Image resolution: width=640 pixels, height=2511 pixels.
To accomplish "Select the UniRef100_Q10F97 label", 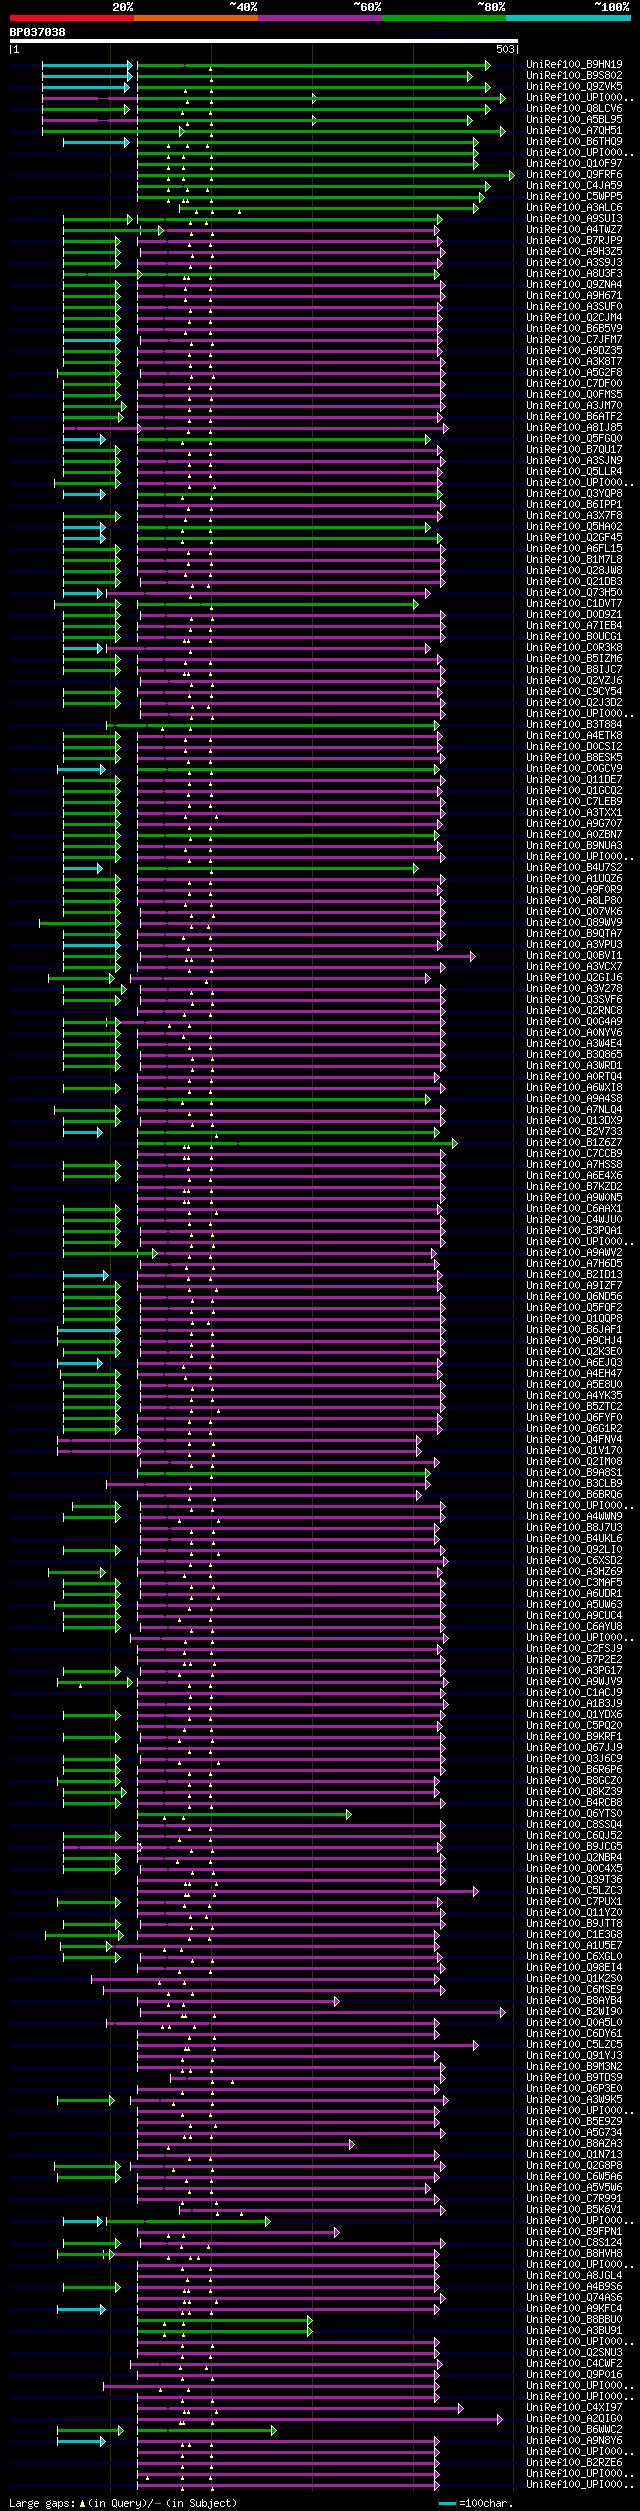I will (574, 163).
